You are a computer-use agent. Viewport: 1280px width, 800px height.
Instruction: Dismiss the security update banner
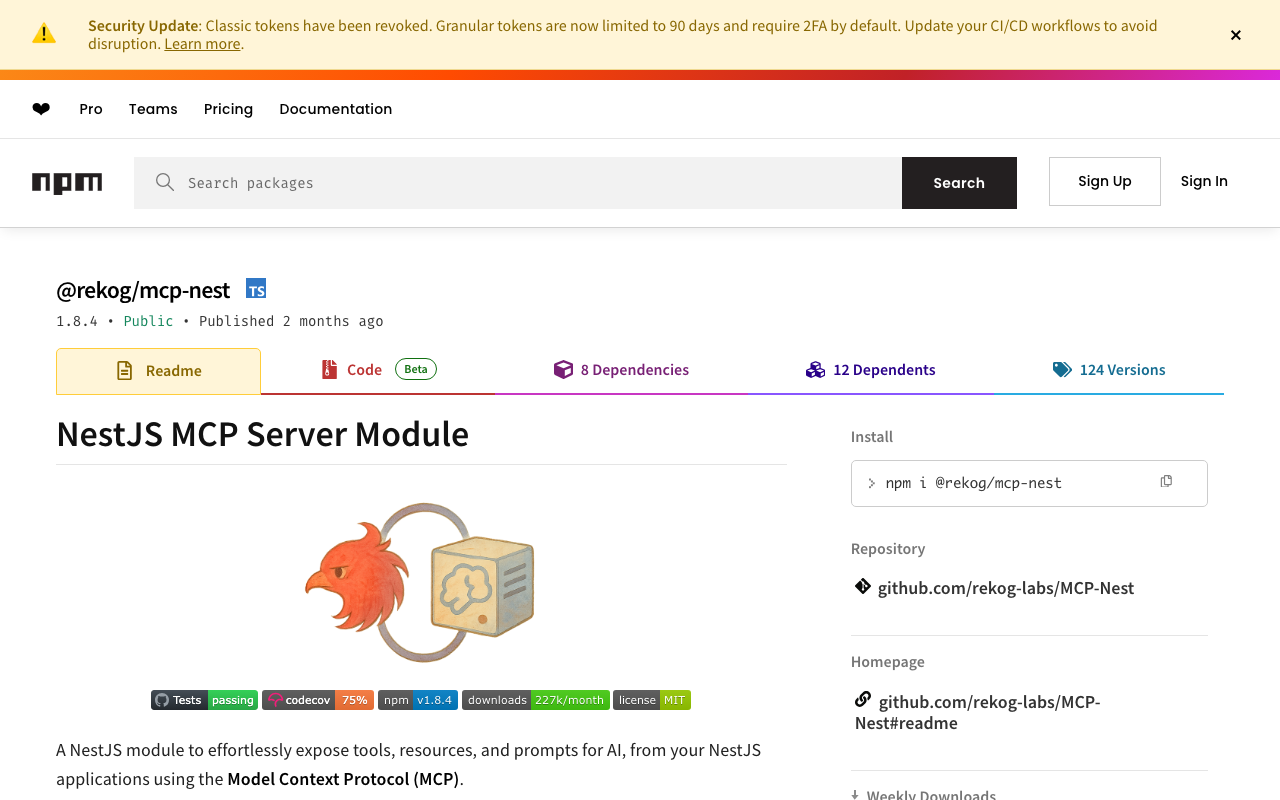tap(1236, 35)
